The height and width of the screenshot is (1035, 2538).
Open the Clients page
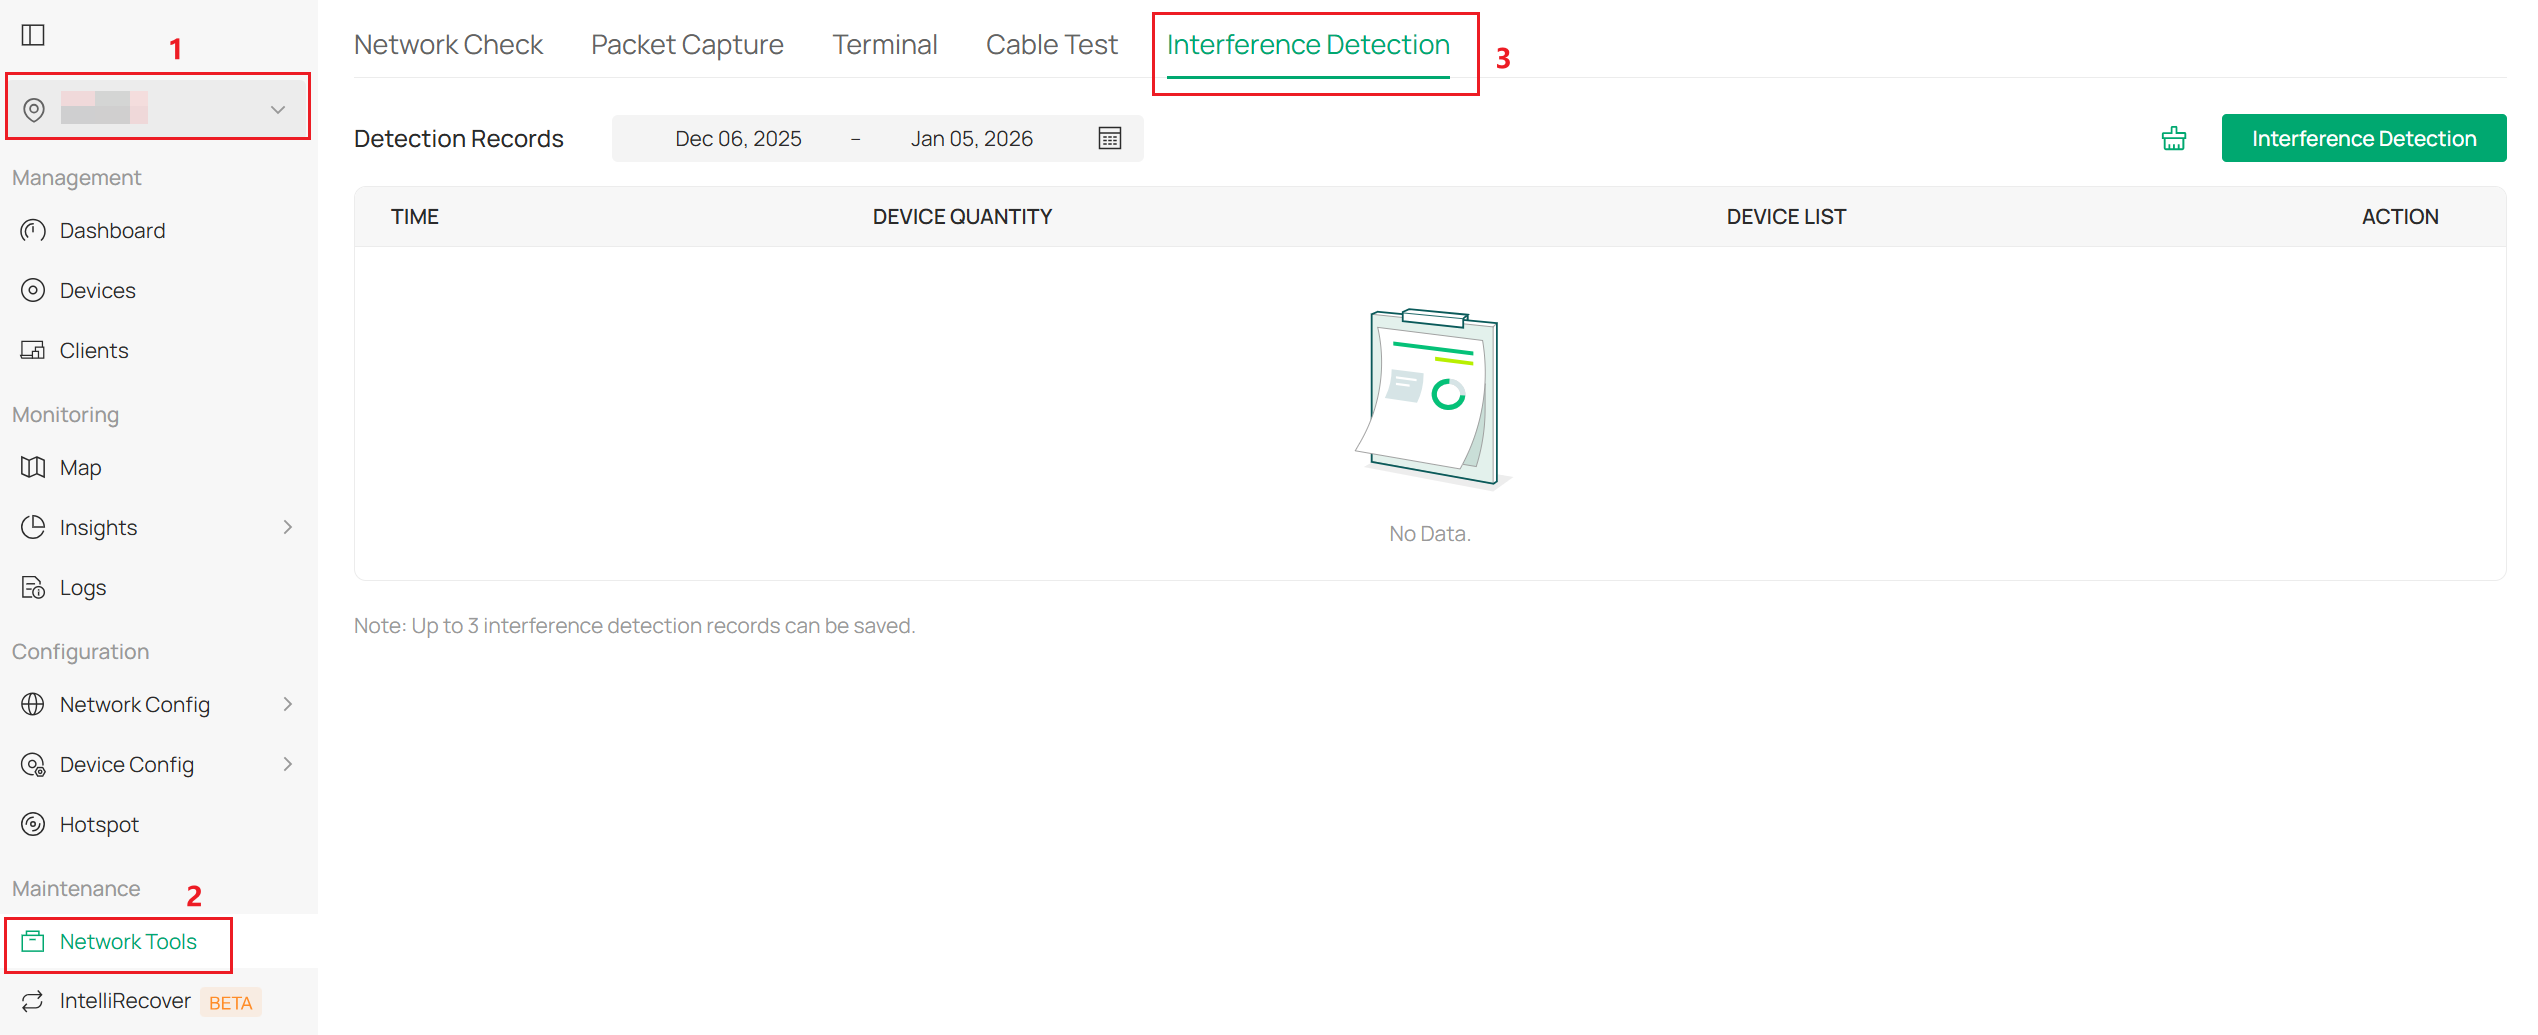pyautogui.click(x=93, y=350)
